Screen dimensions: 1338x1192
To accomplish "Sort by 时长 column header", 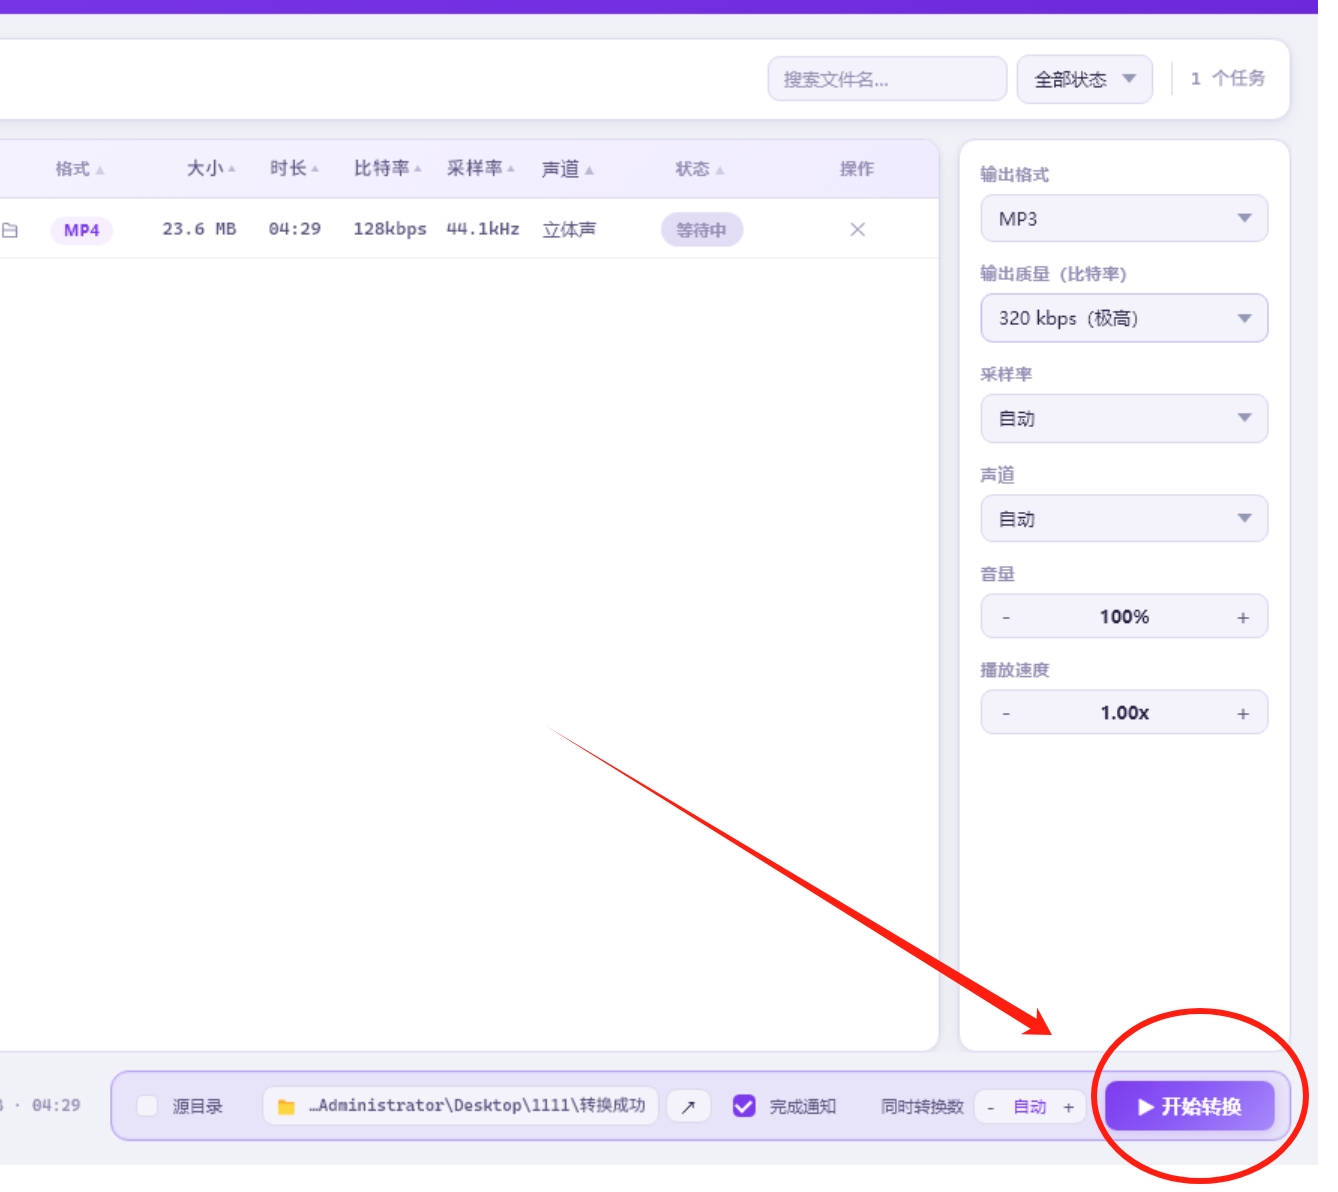I will (x=294, y=169).
